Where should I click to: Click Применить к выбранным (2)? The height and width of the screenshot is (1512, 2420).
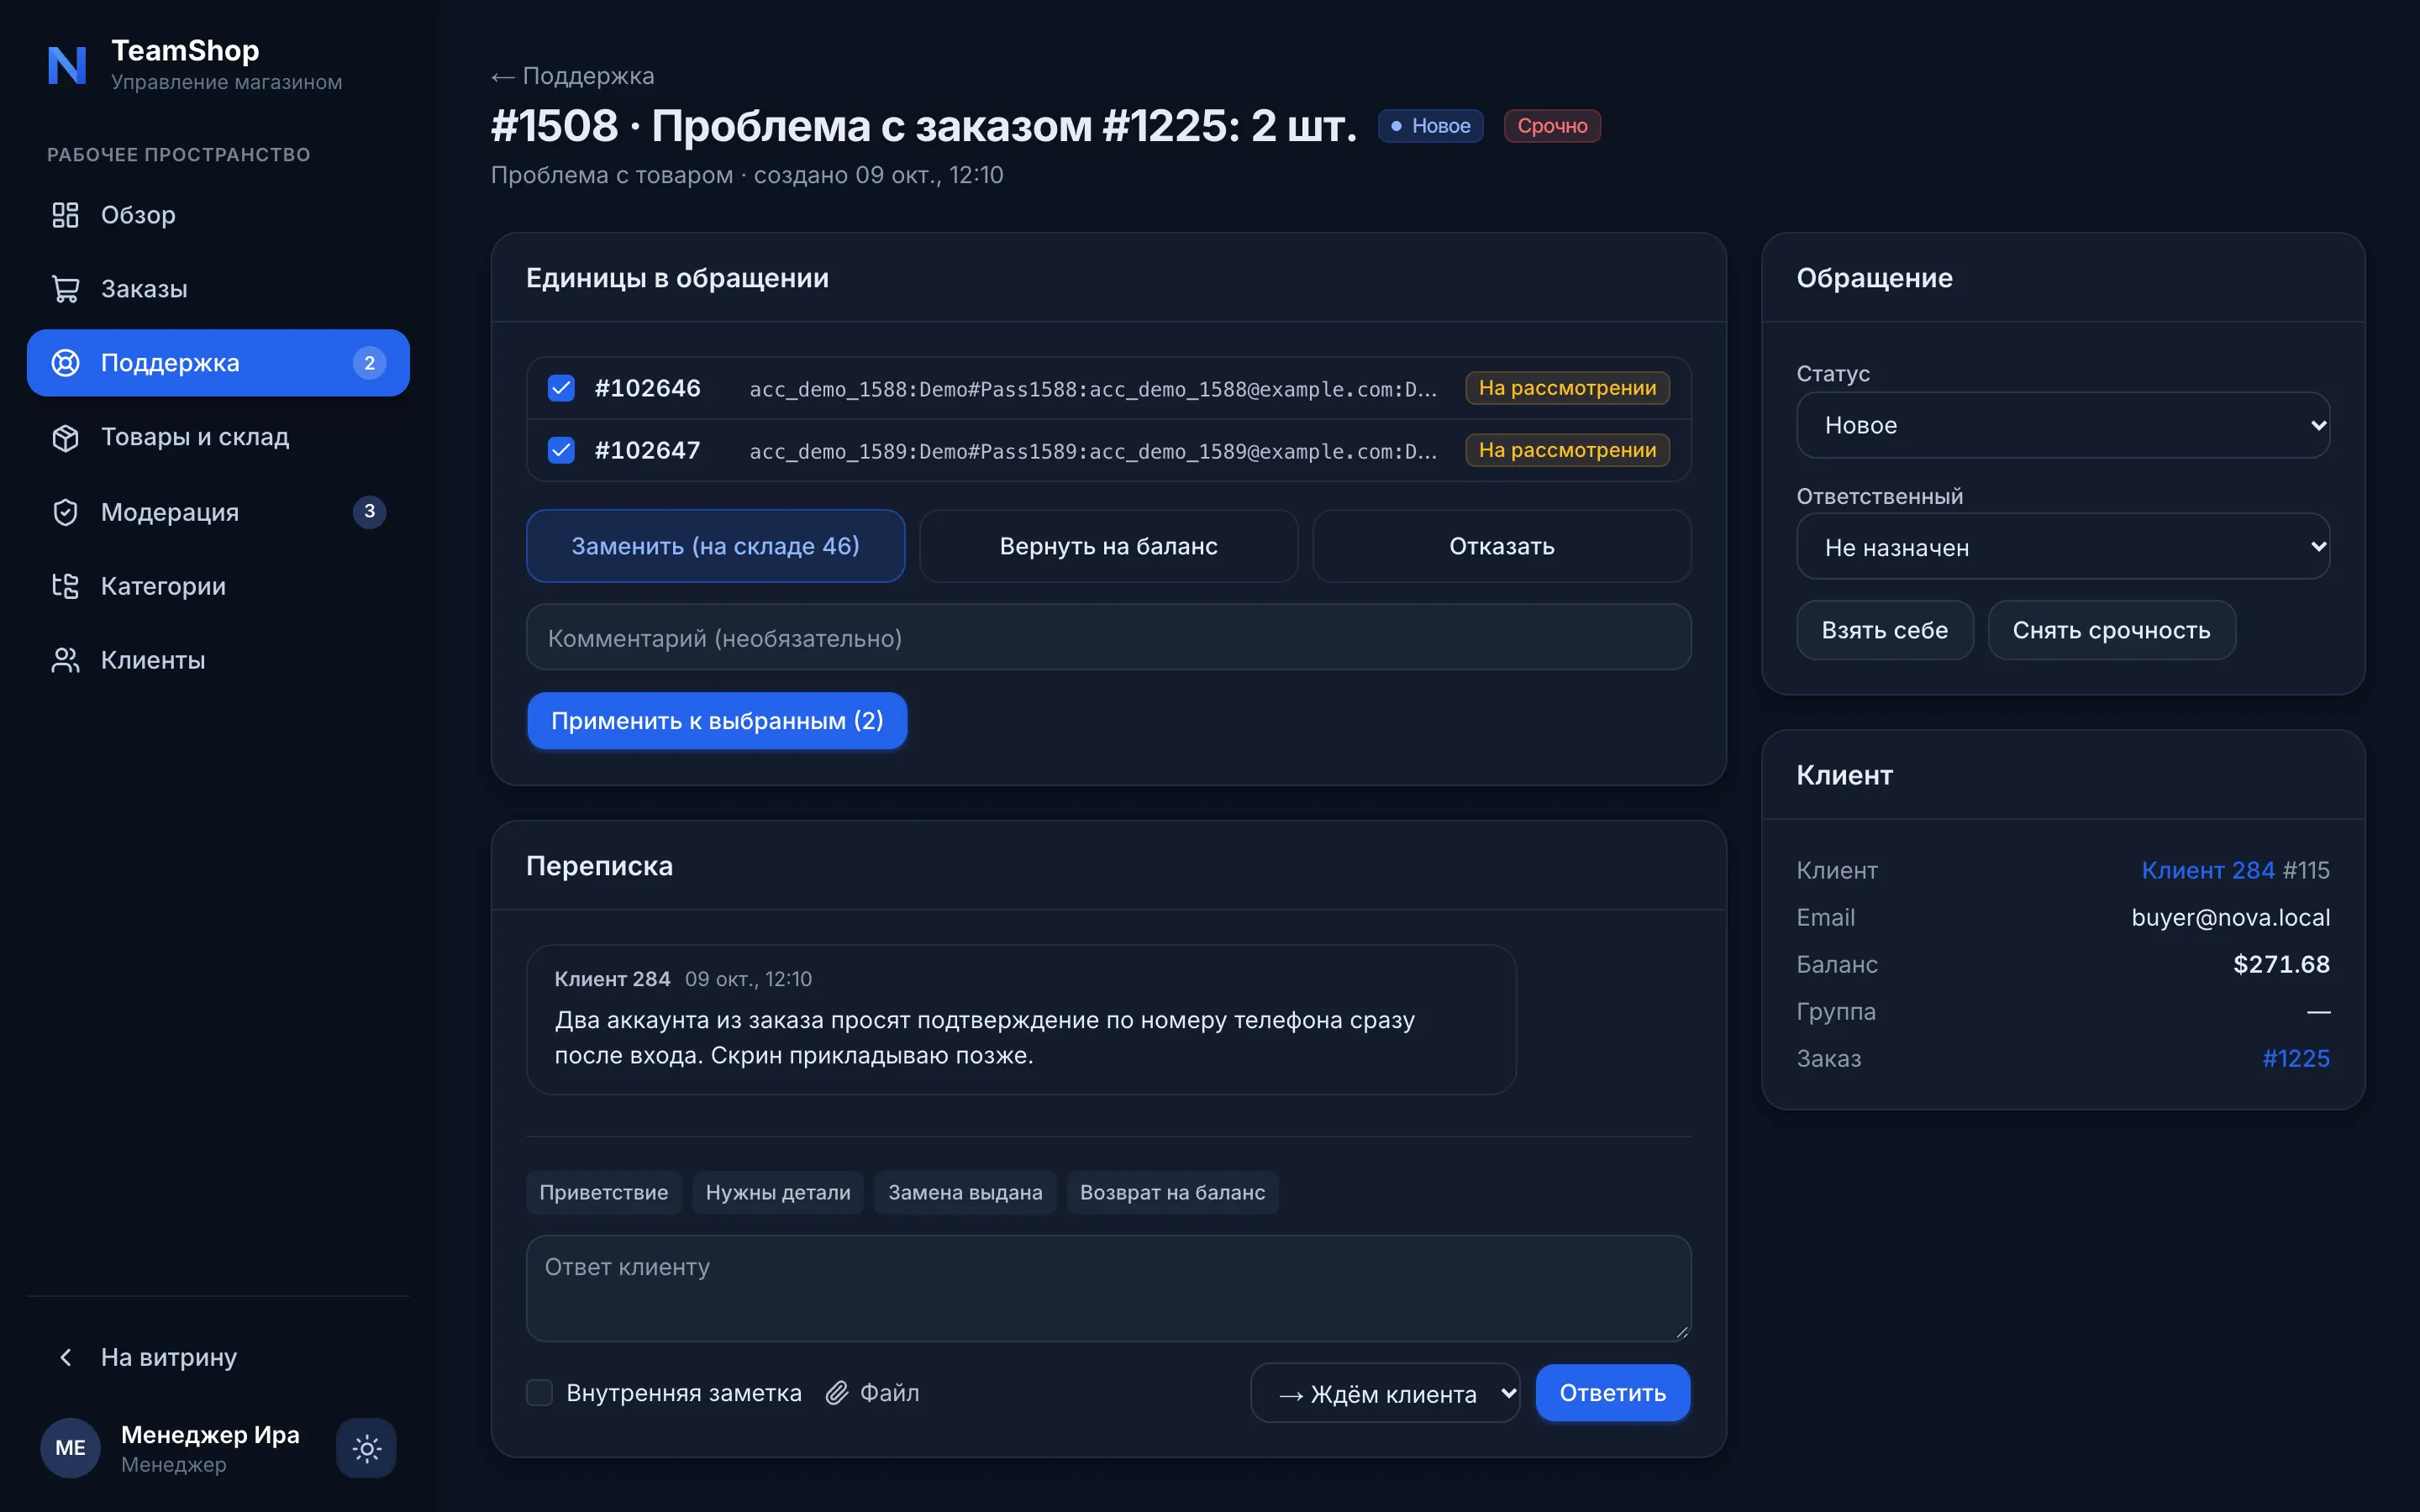click(x=717, y=721)
